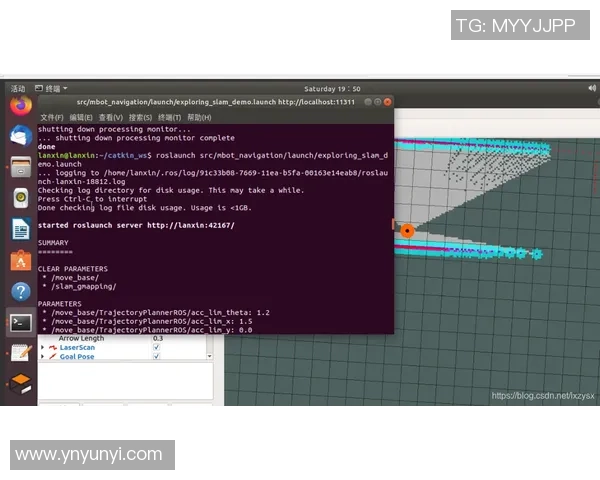This screenshot has height=480, width=600.
Task: Open the Help icon in dock
Action: [x=20, y=291]
